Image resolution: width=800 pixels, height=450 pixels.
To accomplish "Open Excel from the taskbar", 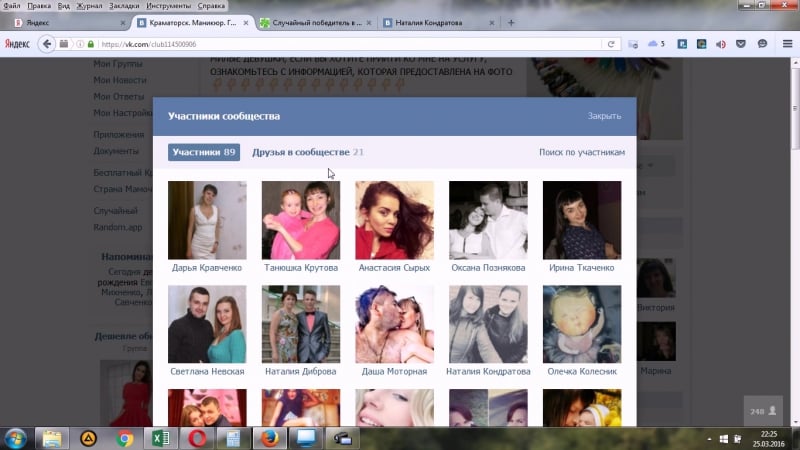I will pyautogui.click(x=160, y=437).
